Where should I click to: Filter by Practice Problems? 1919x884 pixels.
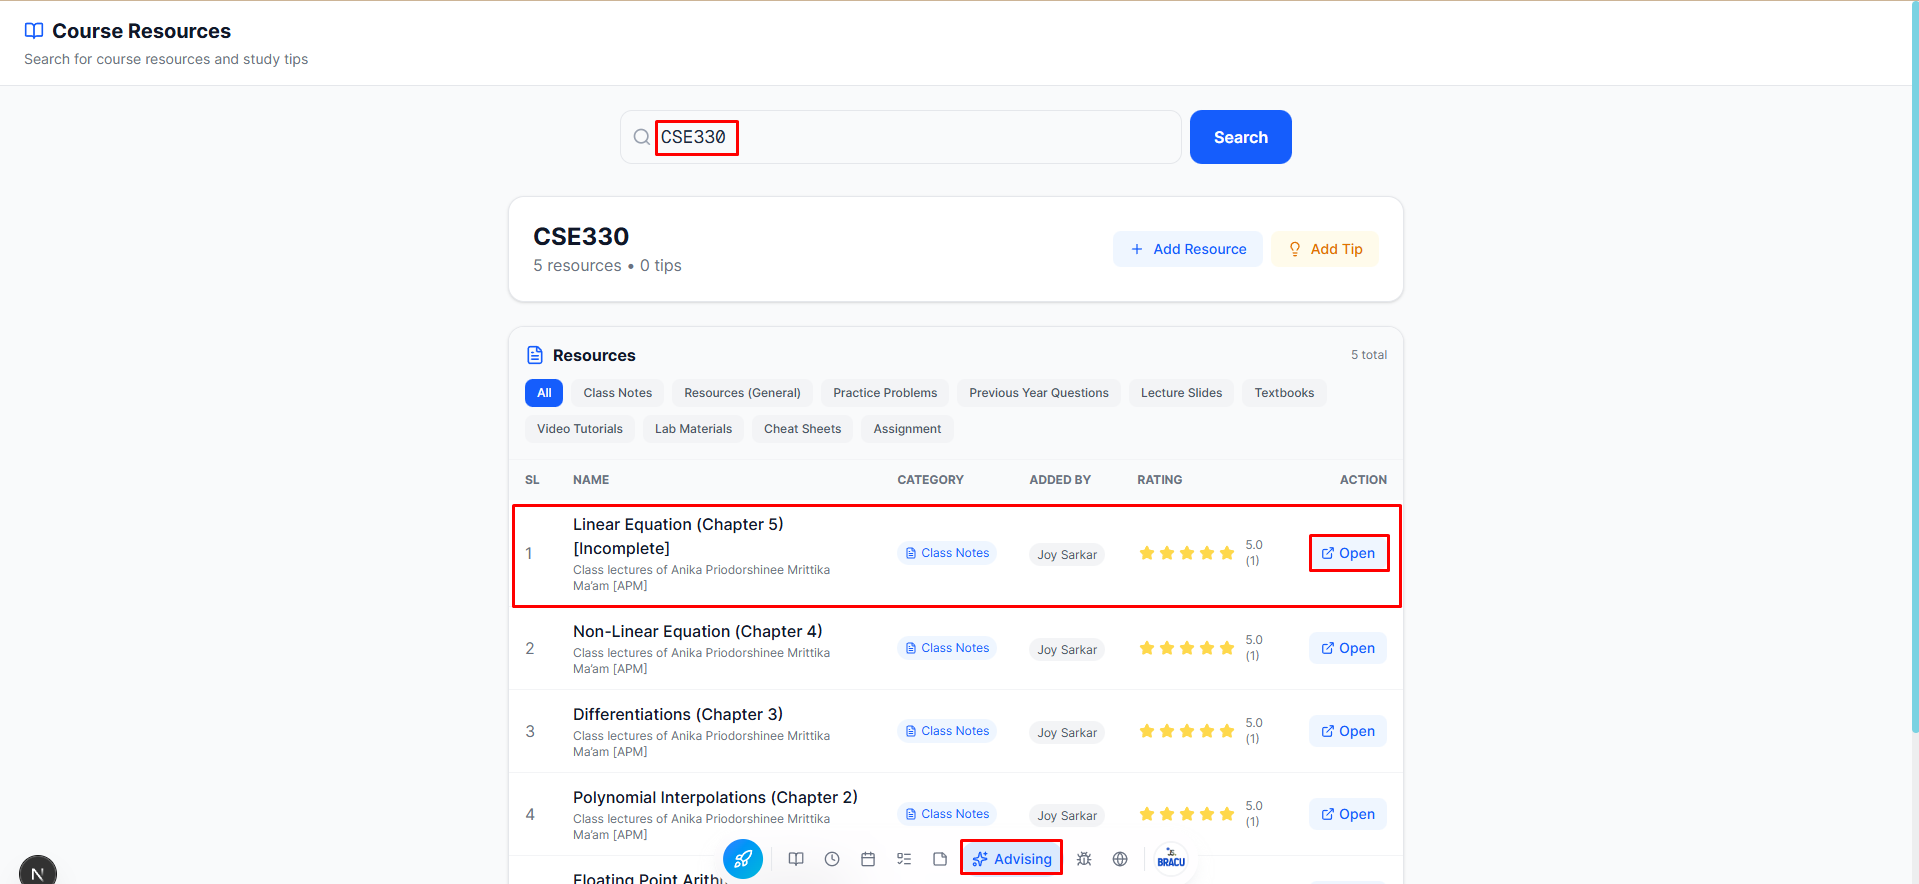885,393
